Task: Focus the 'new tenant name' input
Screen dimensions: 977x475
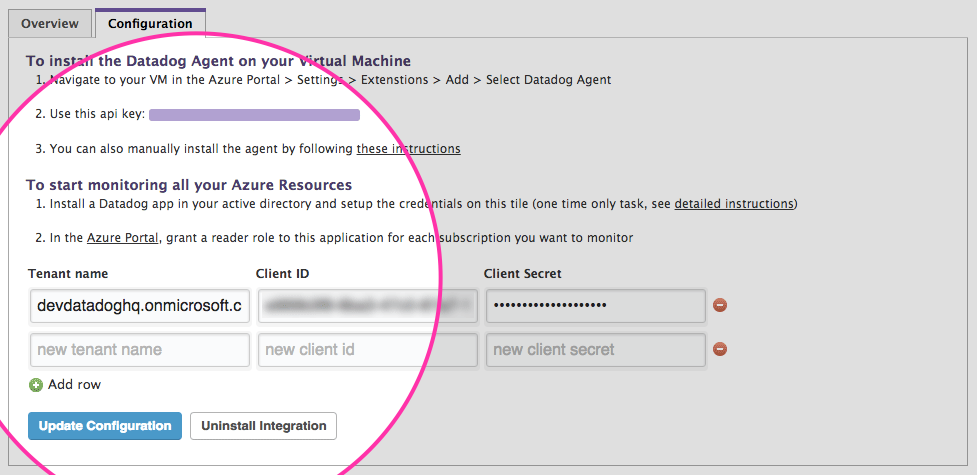Action: [140, 350]
